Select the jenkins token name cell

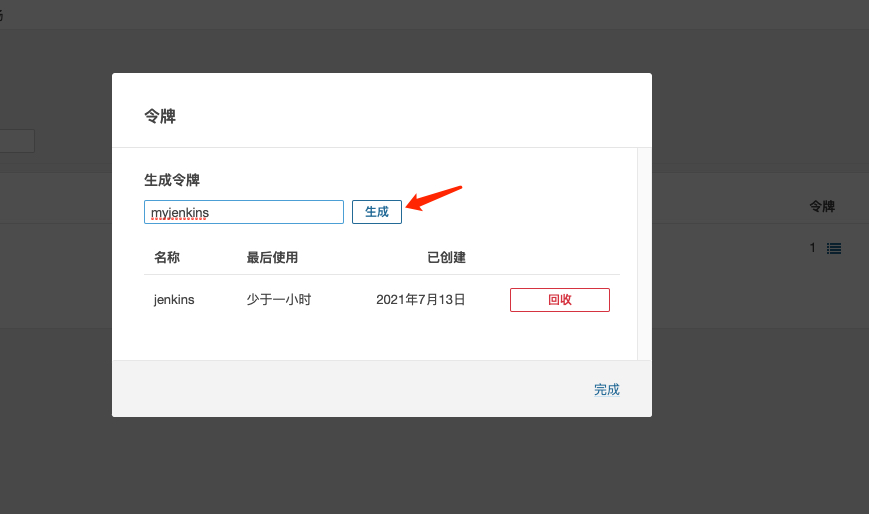click(x=174, y=300)
